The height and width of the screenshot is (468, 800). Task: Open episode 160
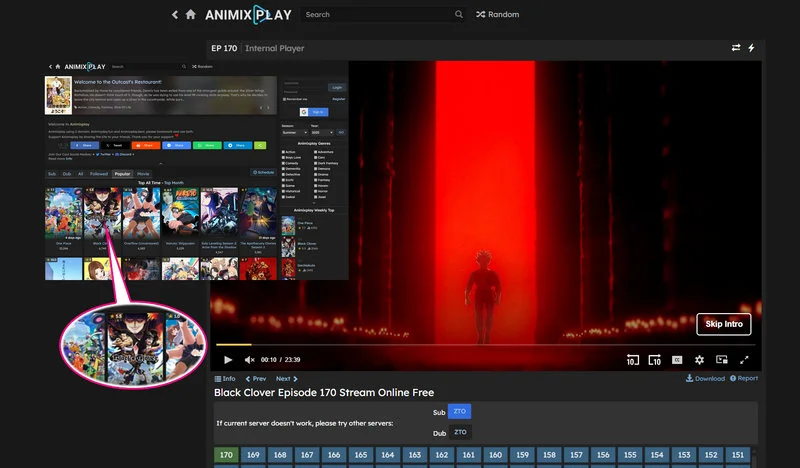click(495, 455)
